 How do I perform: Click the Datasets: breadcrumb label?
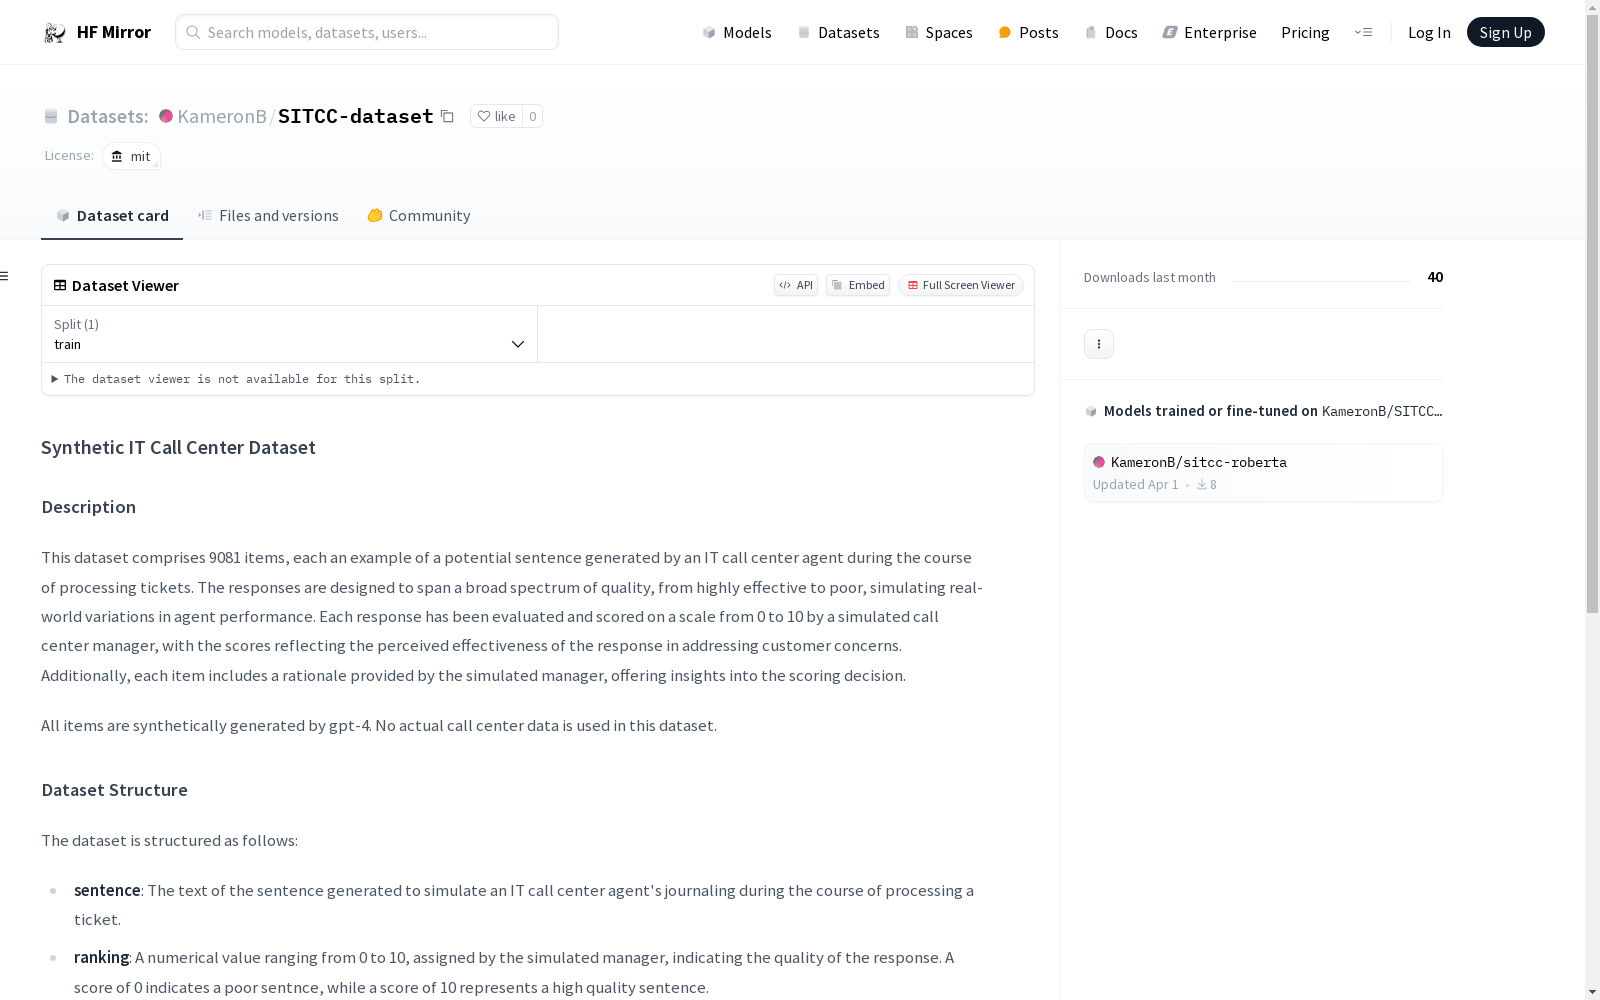108,117
